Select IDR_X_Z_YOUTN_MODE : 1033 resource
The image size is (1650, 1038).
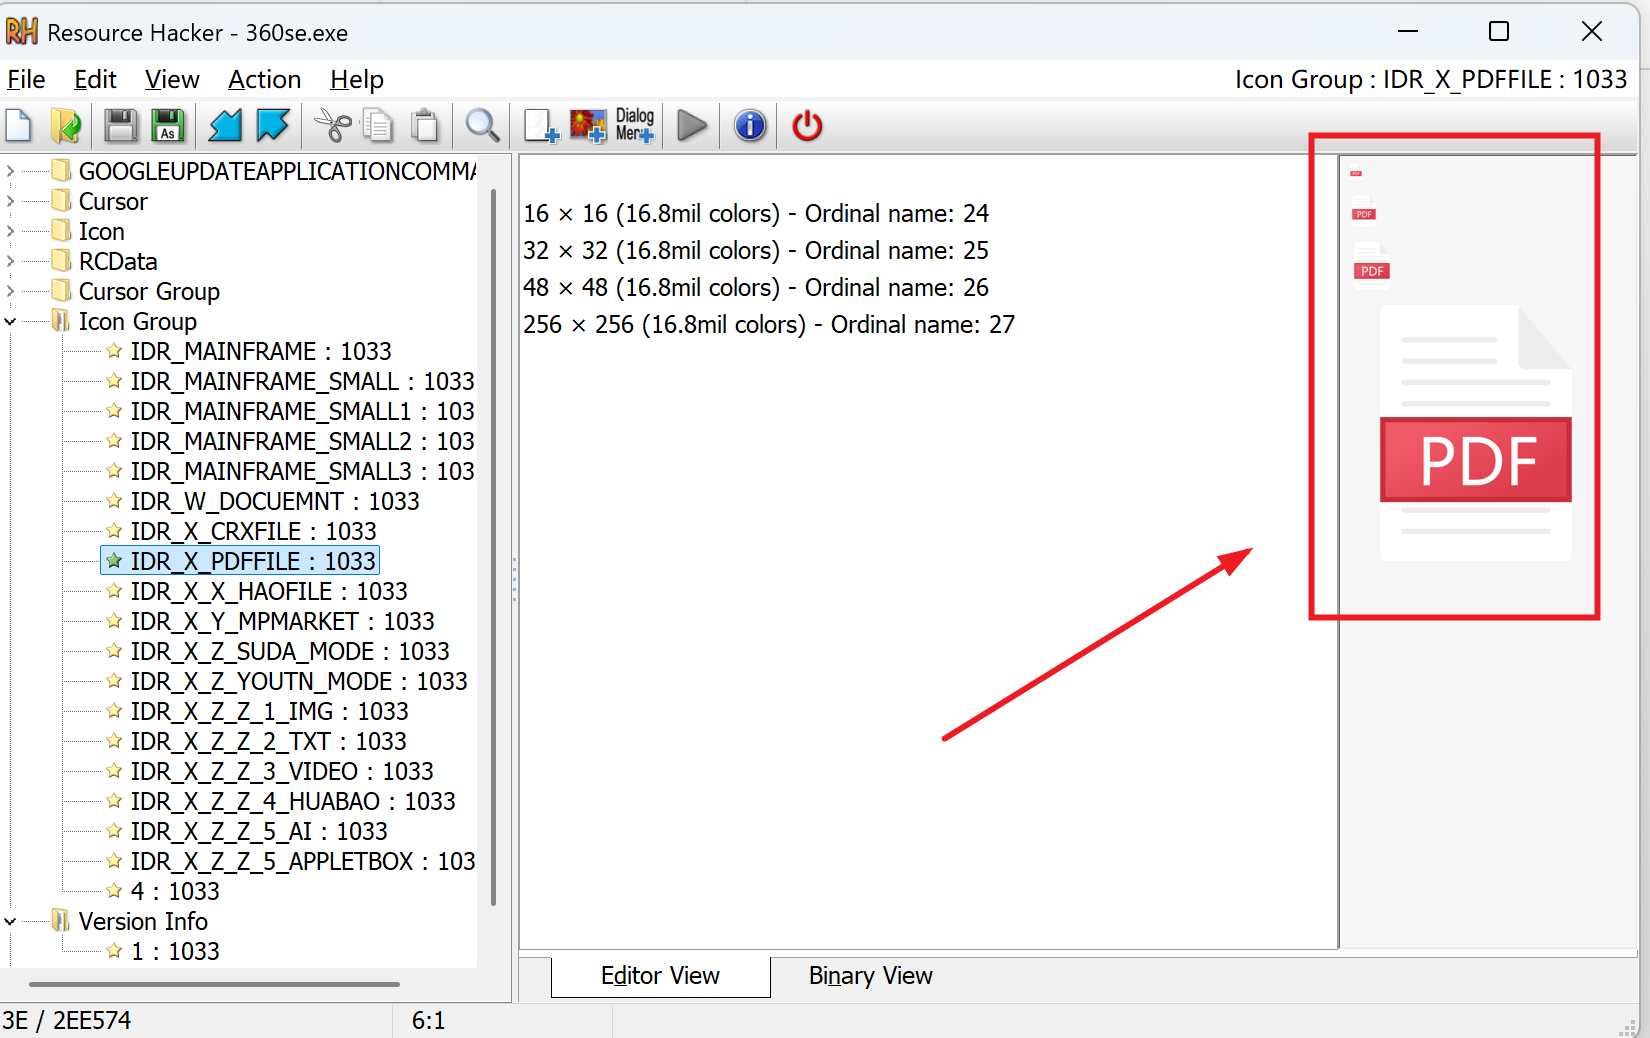[299, 681]
